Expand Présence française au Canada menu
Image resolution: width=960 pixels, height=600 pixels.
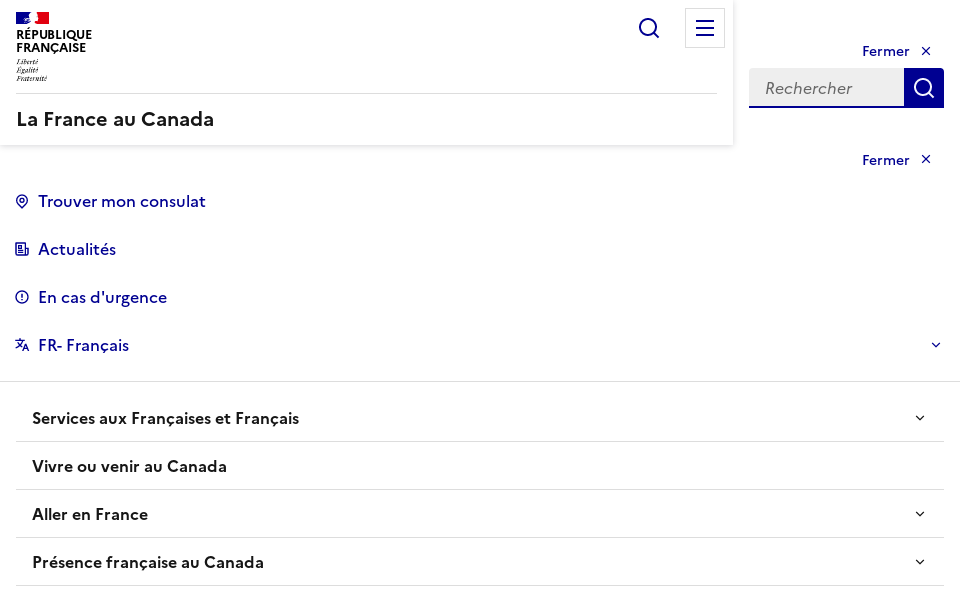click(x=920, y=562)
